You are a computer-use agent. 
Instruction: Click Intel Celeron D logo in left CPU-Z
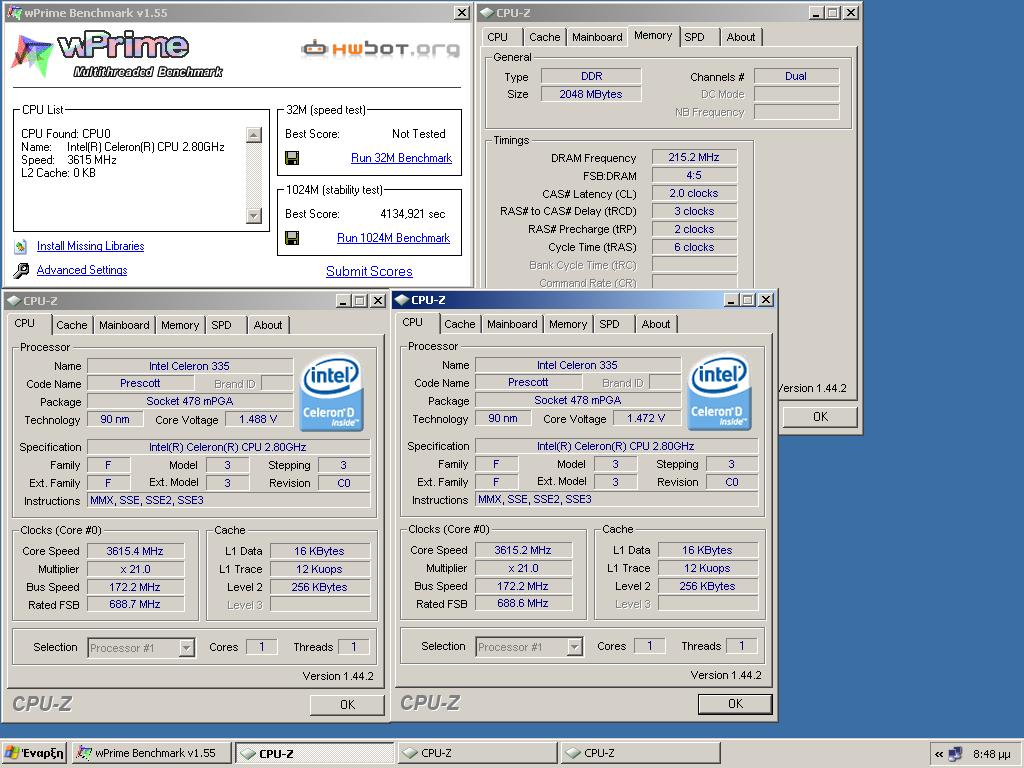coord(332,392)
